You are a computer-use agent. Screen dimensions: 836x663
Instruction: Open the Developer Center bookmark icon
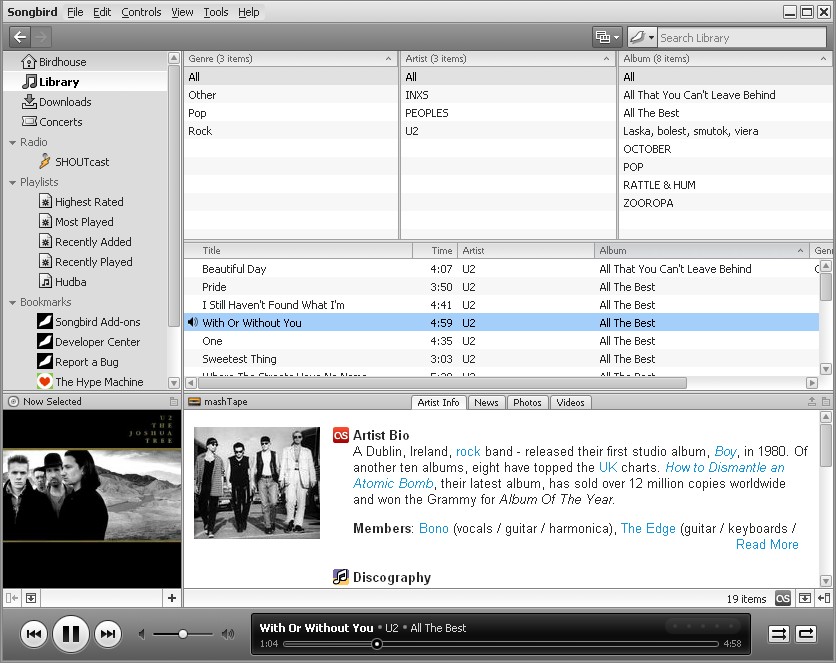click(x=45, y=342)
